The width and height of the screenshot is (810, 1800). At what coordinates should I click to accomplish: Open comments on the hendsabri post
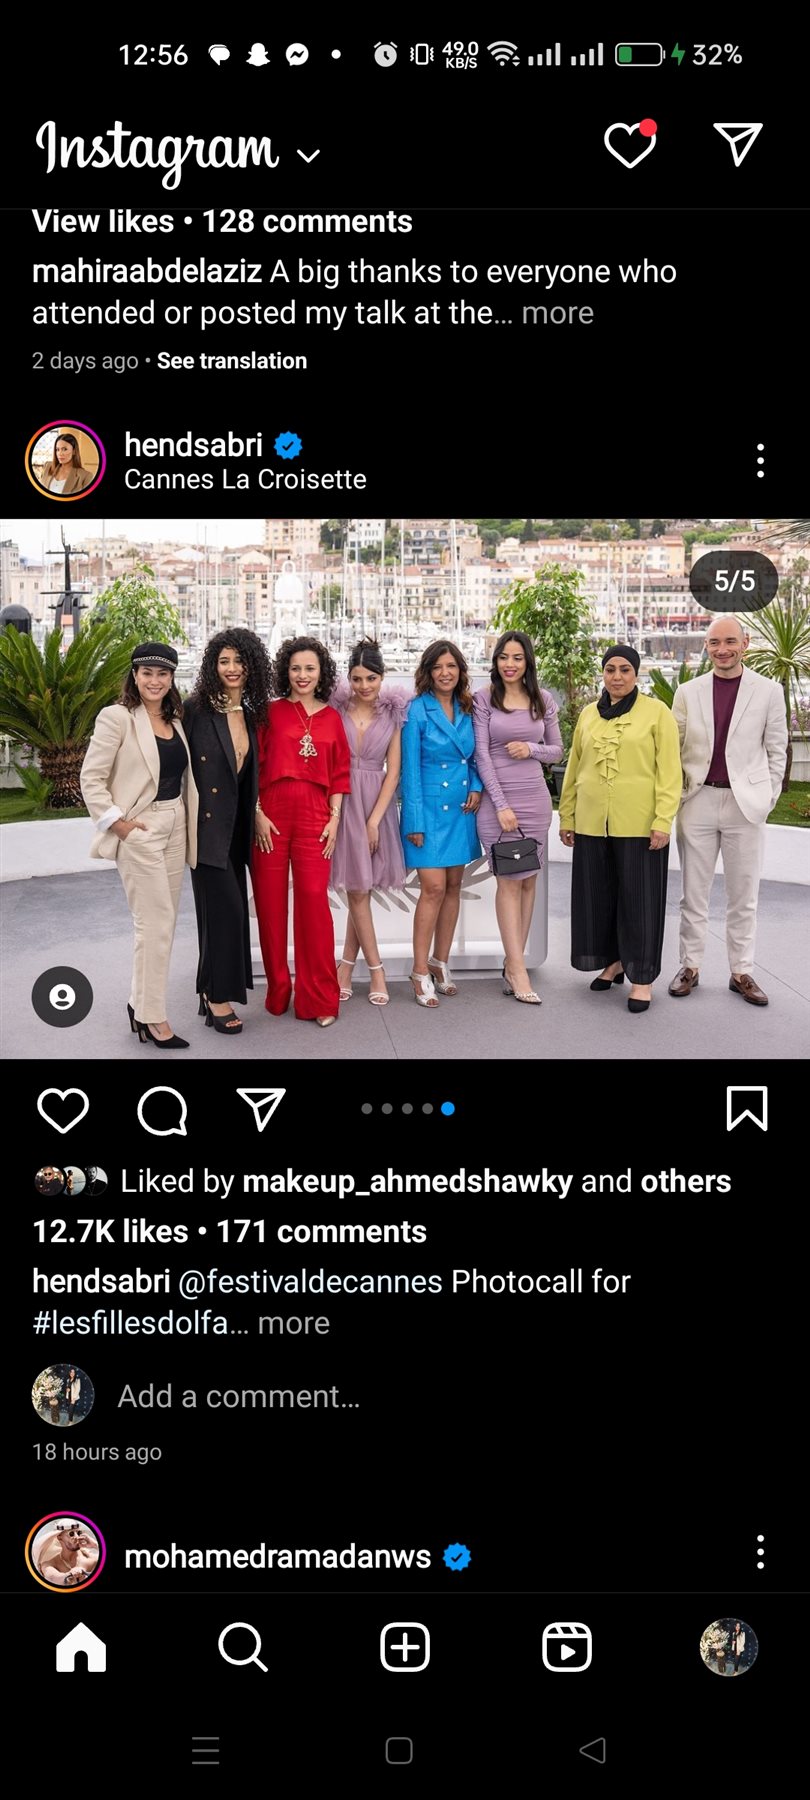pyautogui.click(x=162, y=1110)
